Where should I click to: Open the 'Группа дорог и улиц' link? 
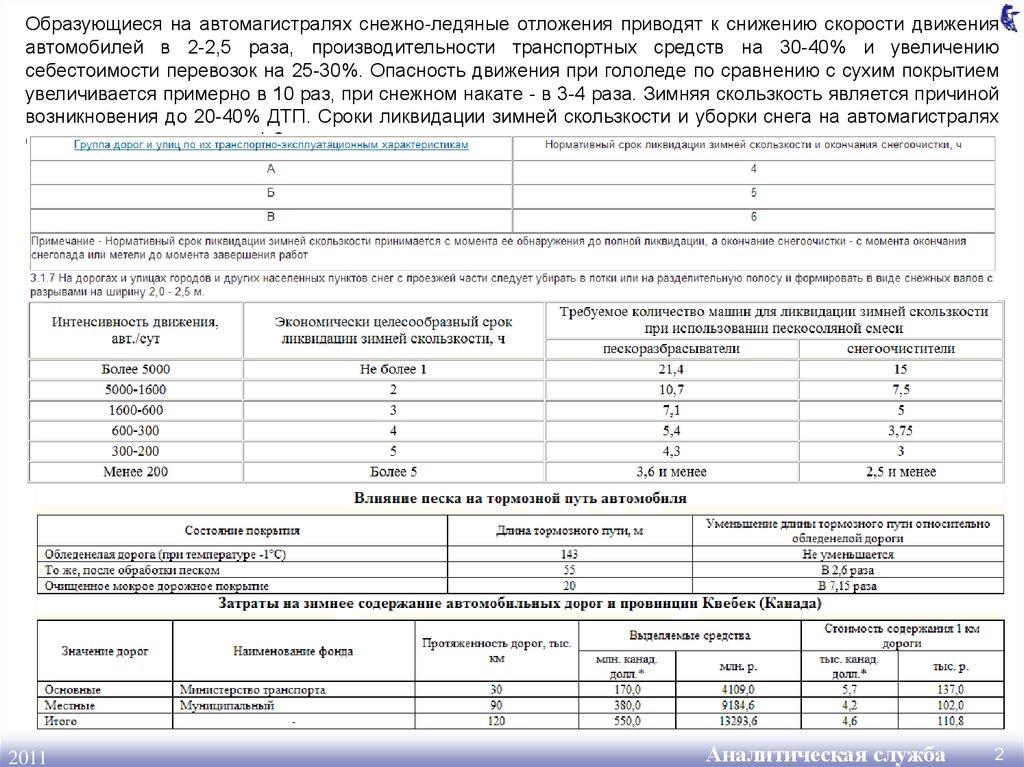[x=272, y=145]
